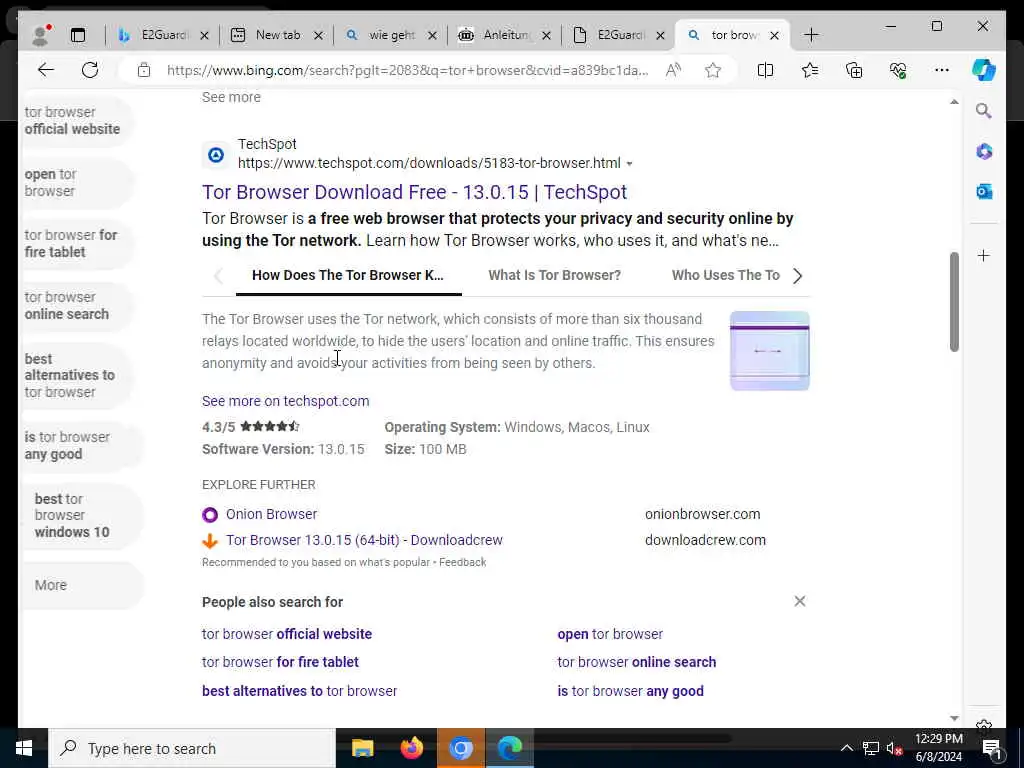The width and height of the screenshot is (1024, 768).
Task: Close the Anleitung browser tab
Action: click(547, 35)
